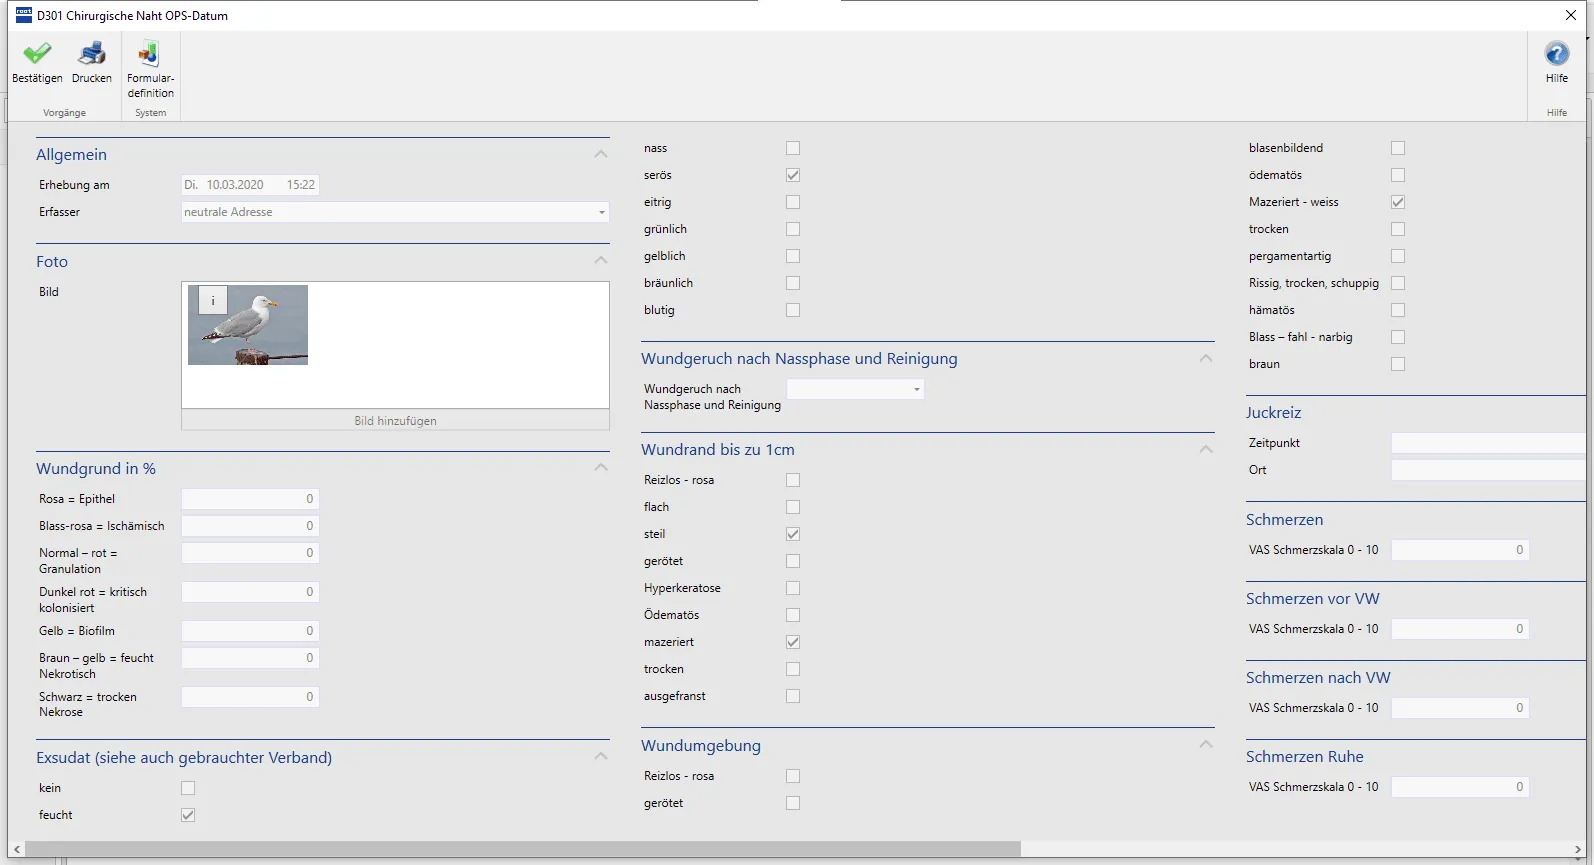This screenshot has height=865, width=1594.
Task: Click the scroll left arrow
Action: [x=17, y=849]
